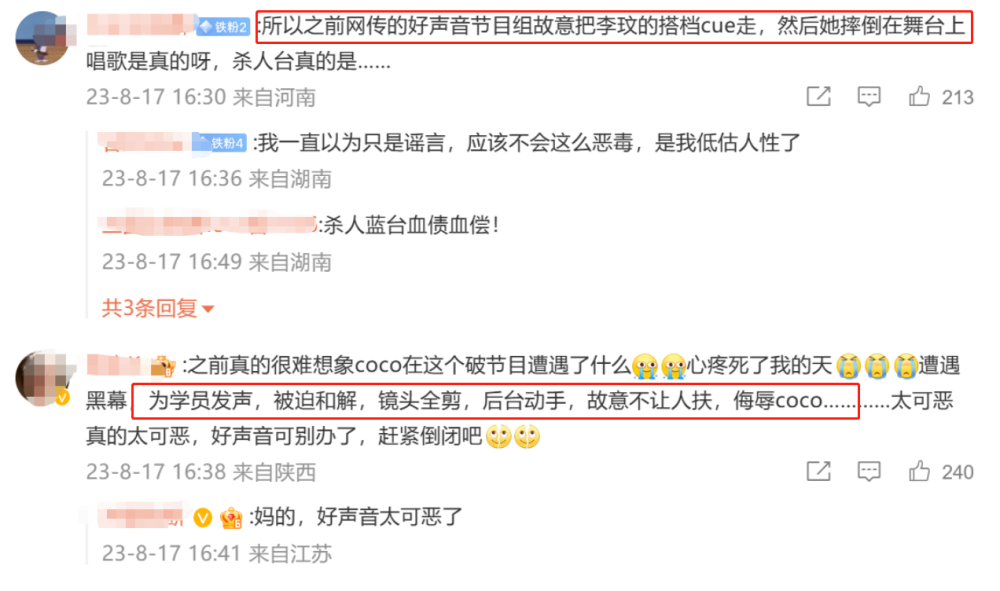
Task: Reply to the comment with 240 likes
Action: click(869, 472)
